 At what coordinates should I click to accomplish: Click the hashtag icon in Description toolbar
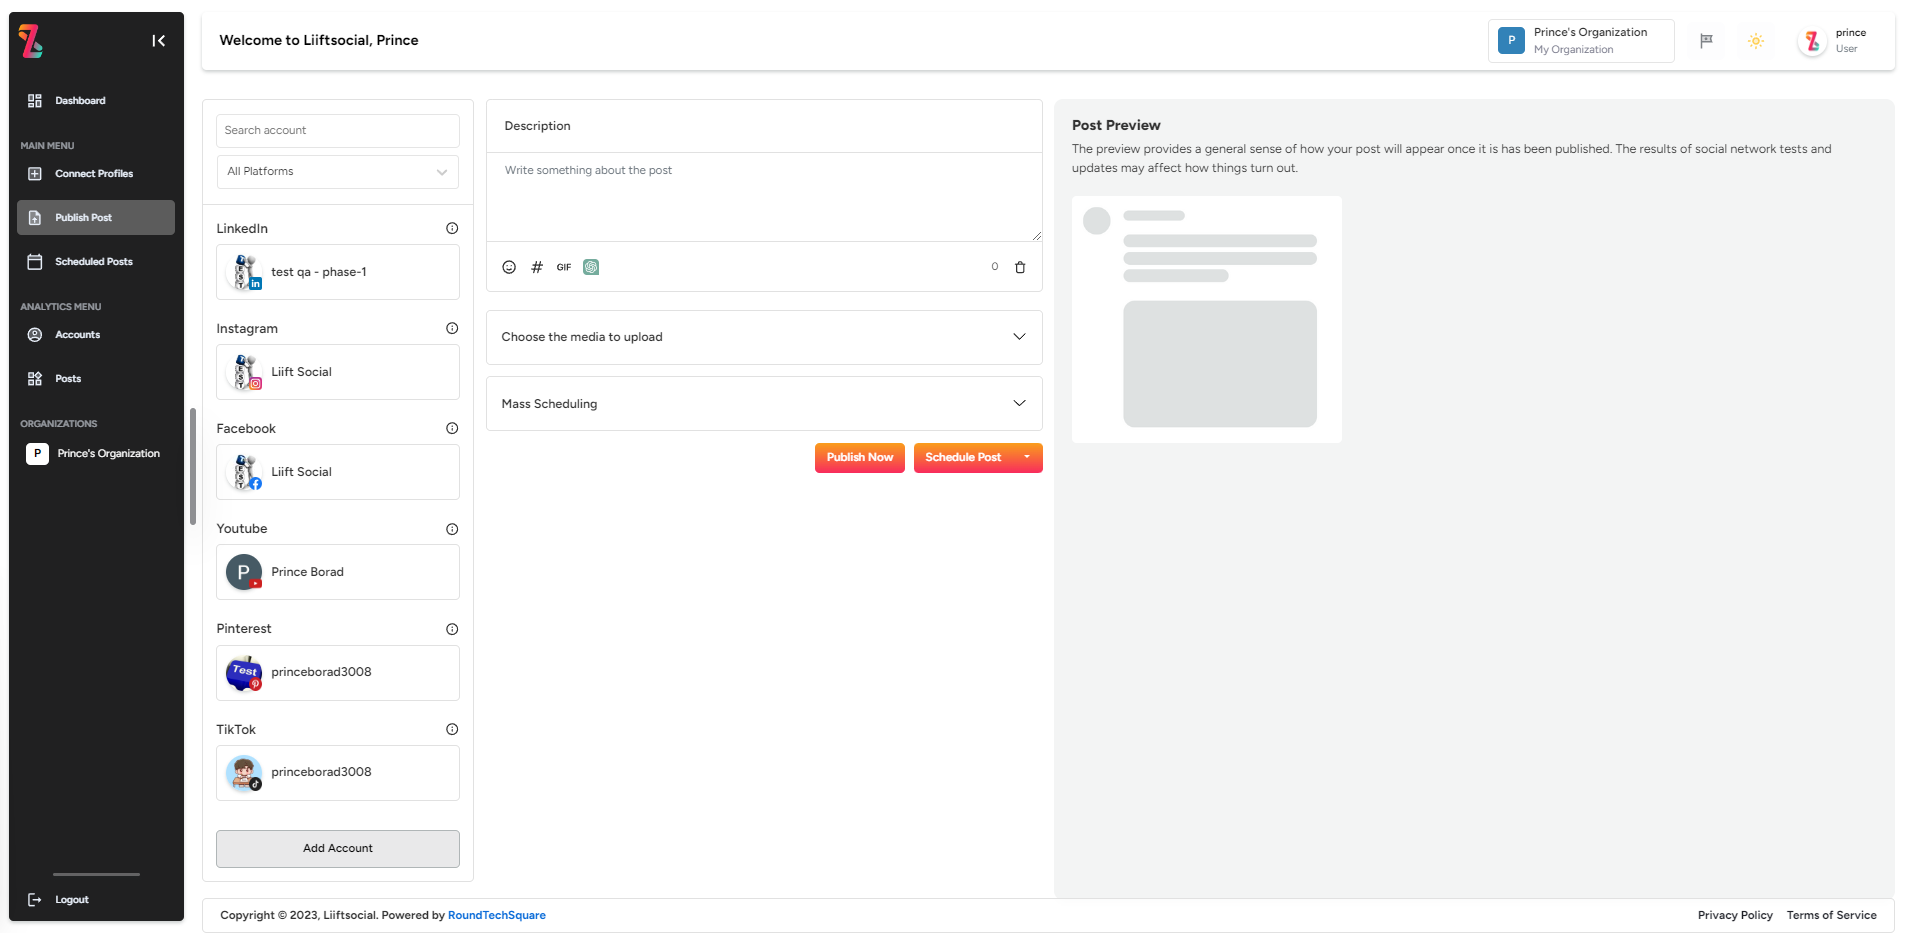click(x=537, y=267)
